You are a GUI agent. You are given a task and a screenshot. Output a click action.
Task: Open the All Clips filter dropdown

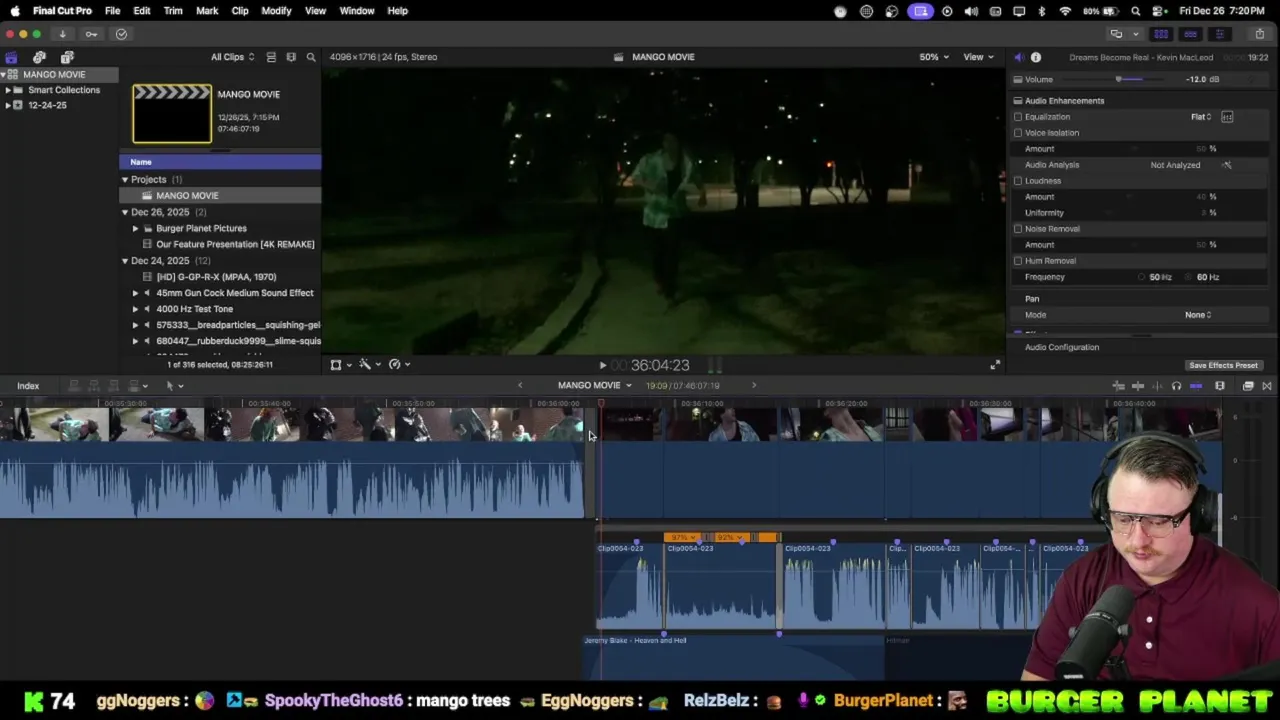pyautogui.click(x=232, y=57)
